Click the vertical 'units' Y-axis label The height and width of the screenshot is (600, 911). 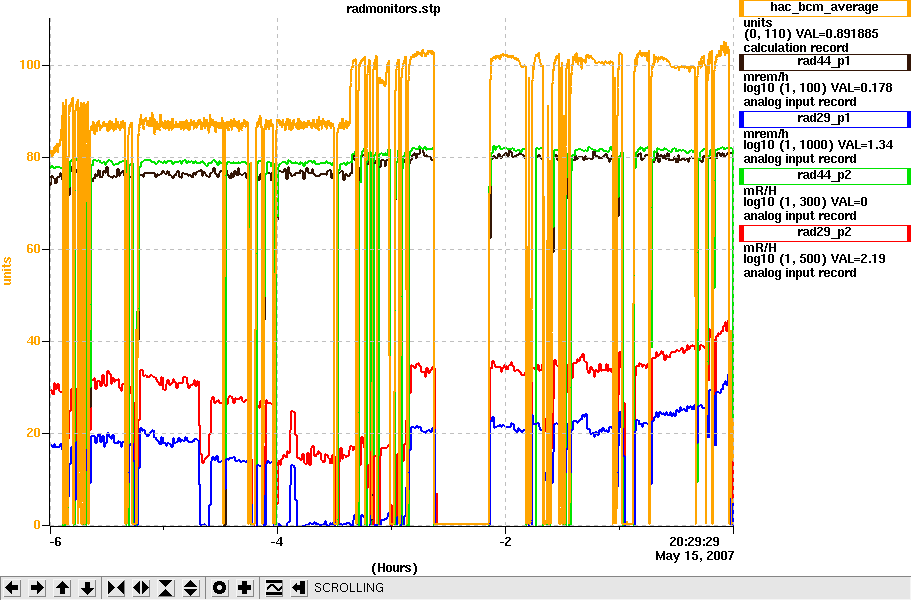[x=7, y=271]
